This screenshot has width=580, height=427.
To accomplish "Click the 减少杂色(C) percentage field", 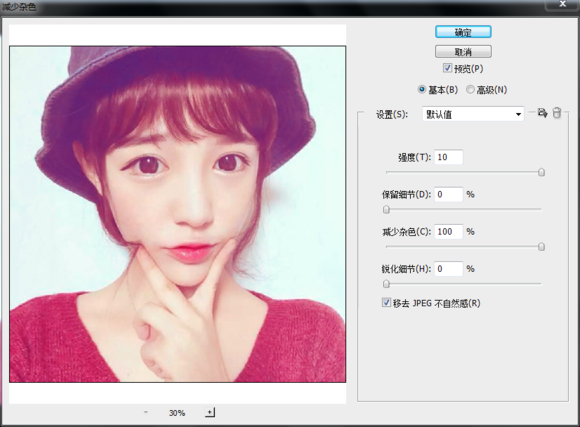I will coord(448,232).
